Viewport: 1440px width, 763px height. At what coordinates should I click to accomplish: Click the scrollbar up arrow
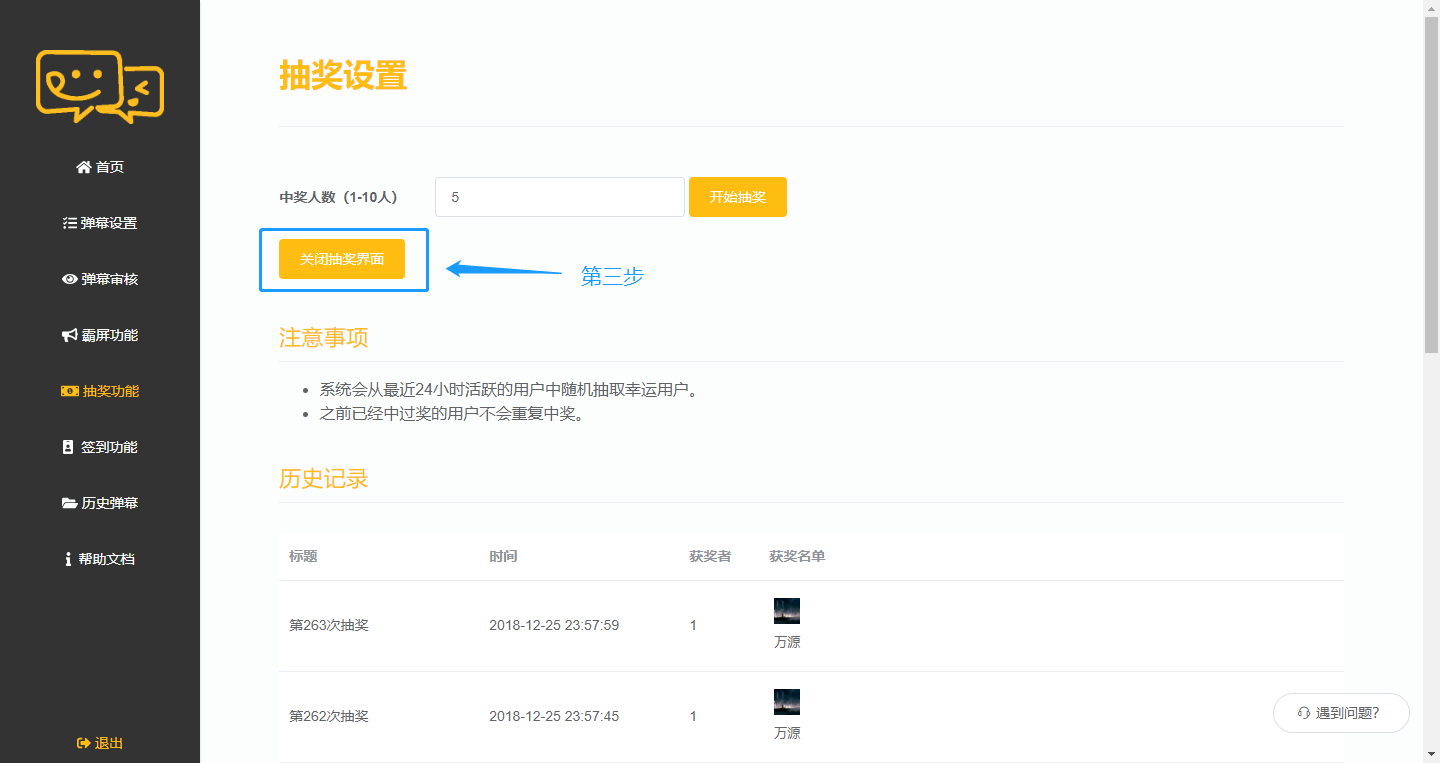[x=1431, y=8]
